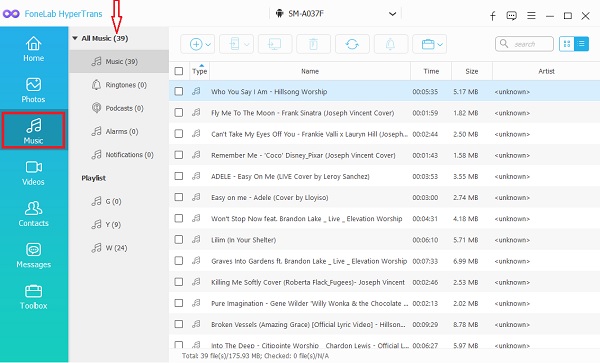Click the 00:09:29 time cell
The height and width of the screenshot is (363, 600).
[x=425, y=325]
